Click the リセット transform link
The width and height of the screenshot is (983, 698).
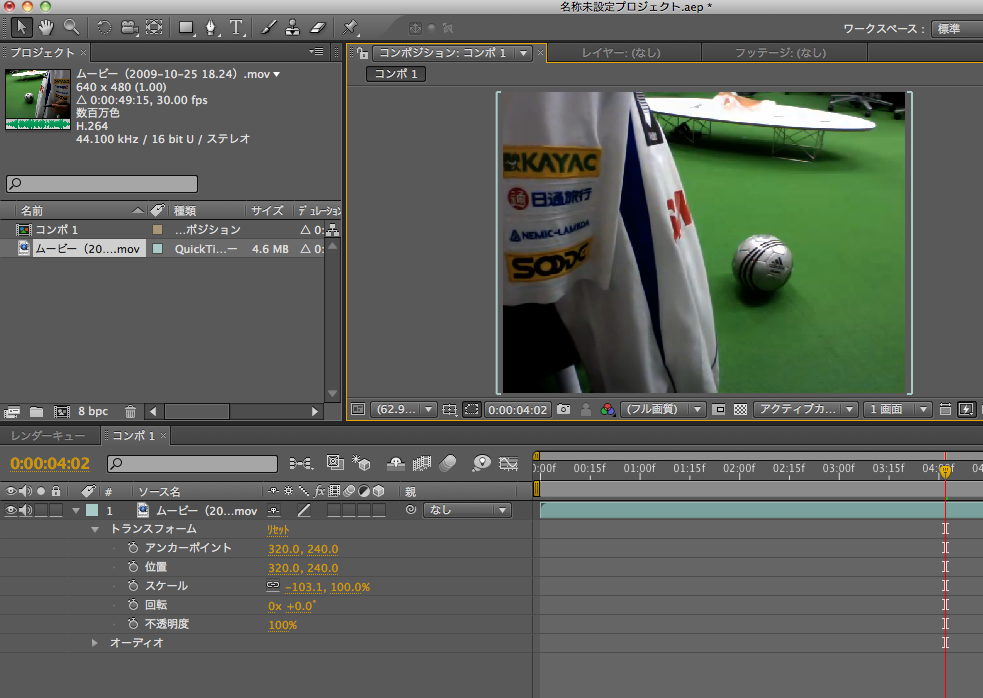pos(278,530)
